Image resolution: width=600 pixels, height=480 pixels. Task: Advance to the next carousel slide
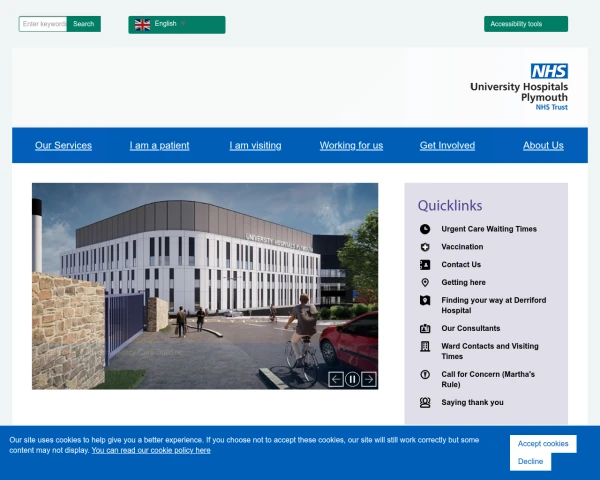coord(369,379)
